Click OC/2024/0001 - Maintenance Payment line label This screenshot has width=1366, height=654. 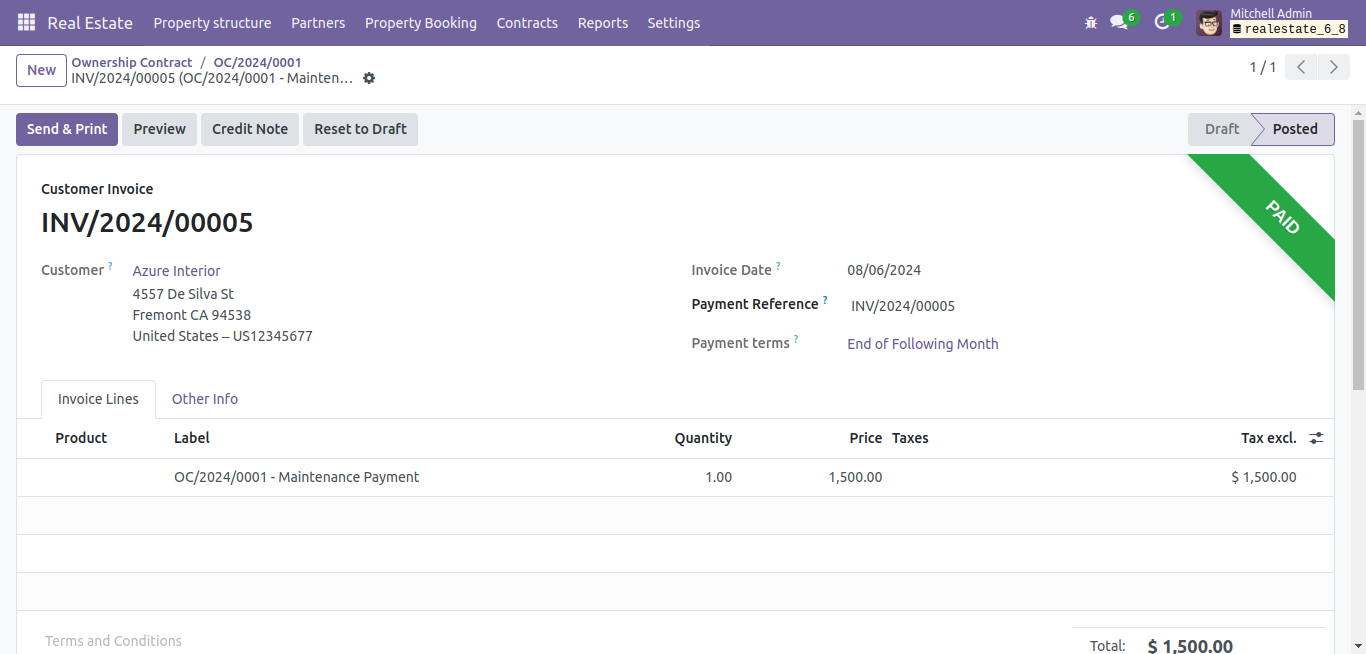tap(297, 477)
